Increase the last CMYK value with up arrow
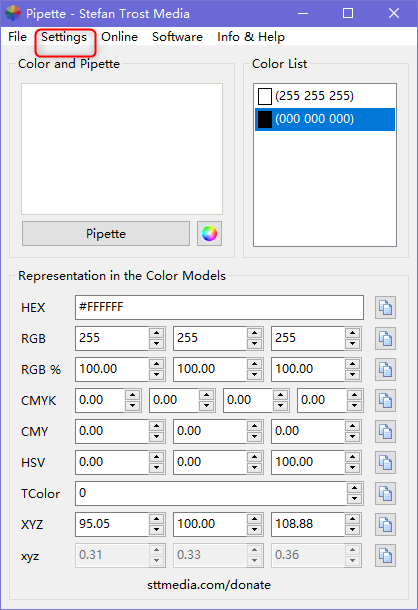 tap(354, 395)
